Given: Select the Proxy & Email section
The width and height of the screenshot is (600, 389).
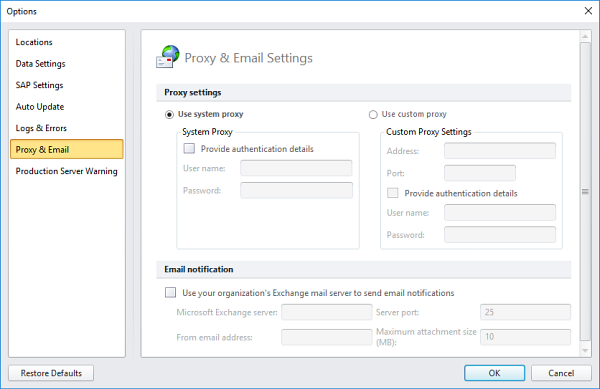Looking at the screenshot, I should coord(67,149).
